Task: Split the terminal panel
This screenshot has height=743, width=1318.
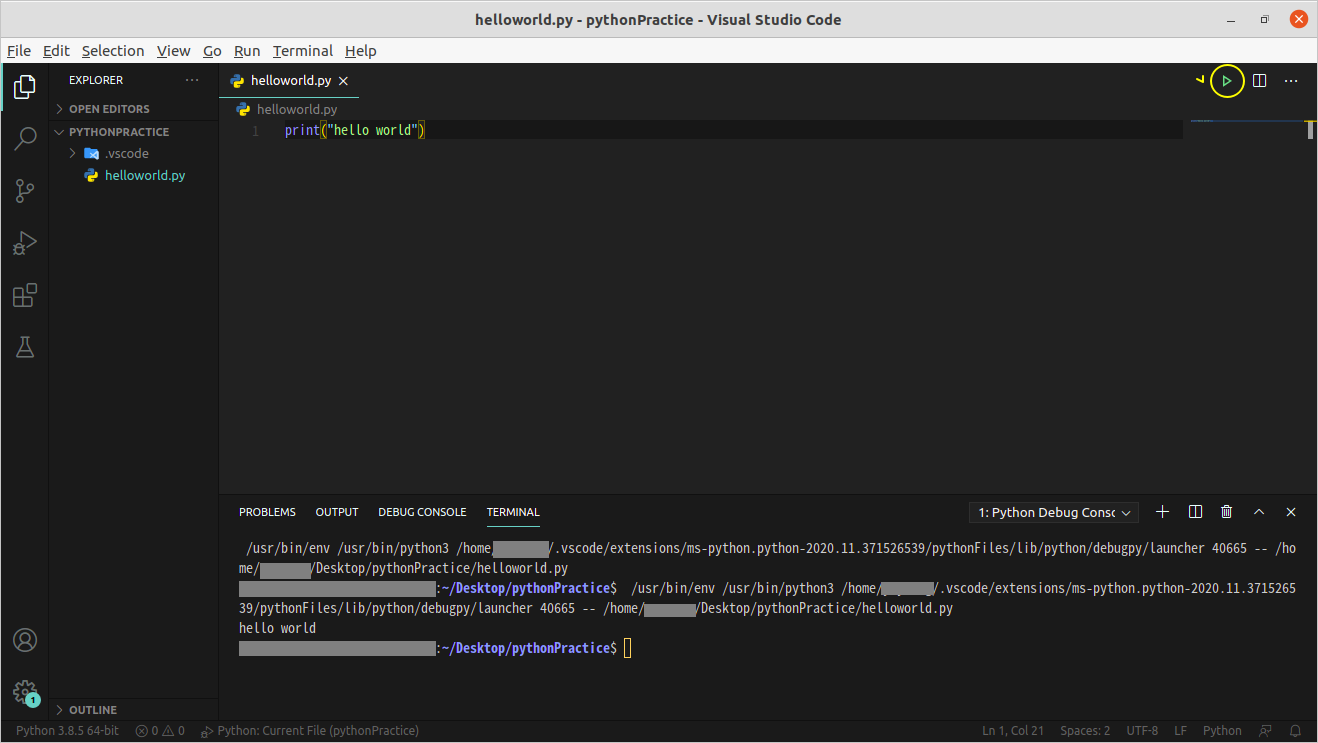Action: tap(1195, 512)
